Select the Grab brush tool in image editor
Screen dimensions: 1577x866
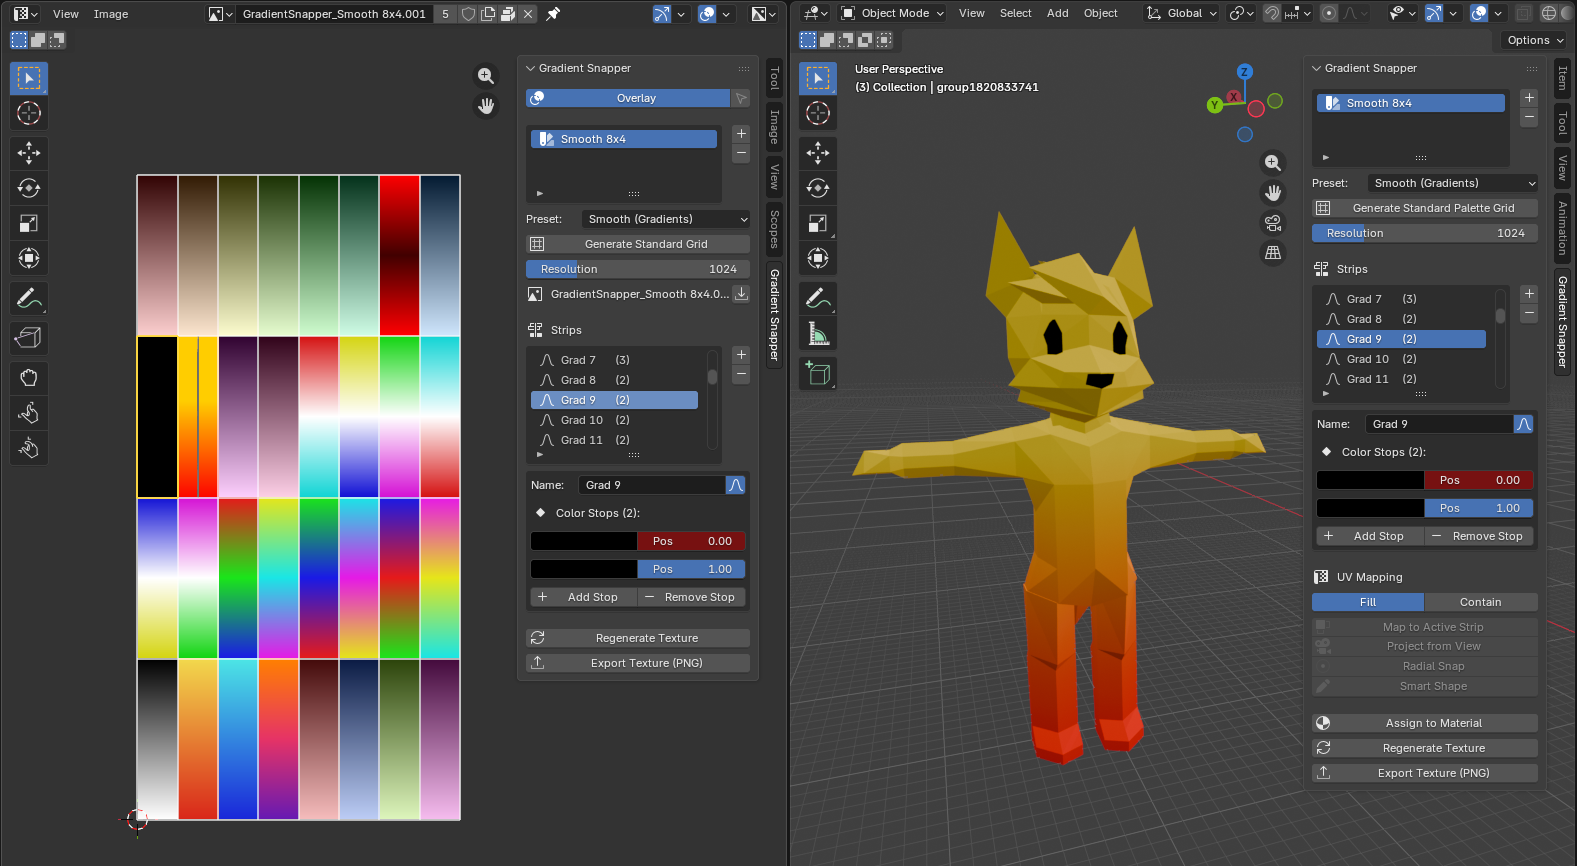pyautogui.click(x=29, y=378)
